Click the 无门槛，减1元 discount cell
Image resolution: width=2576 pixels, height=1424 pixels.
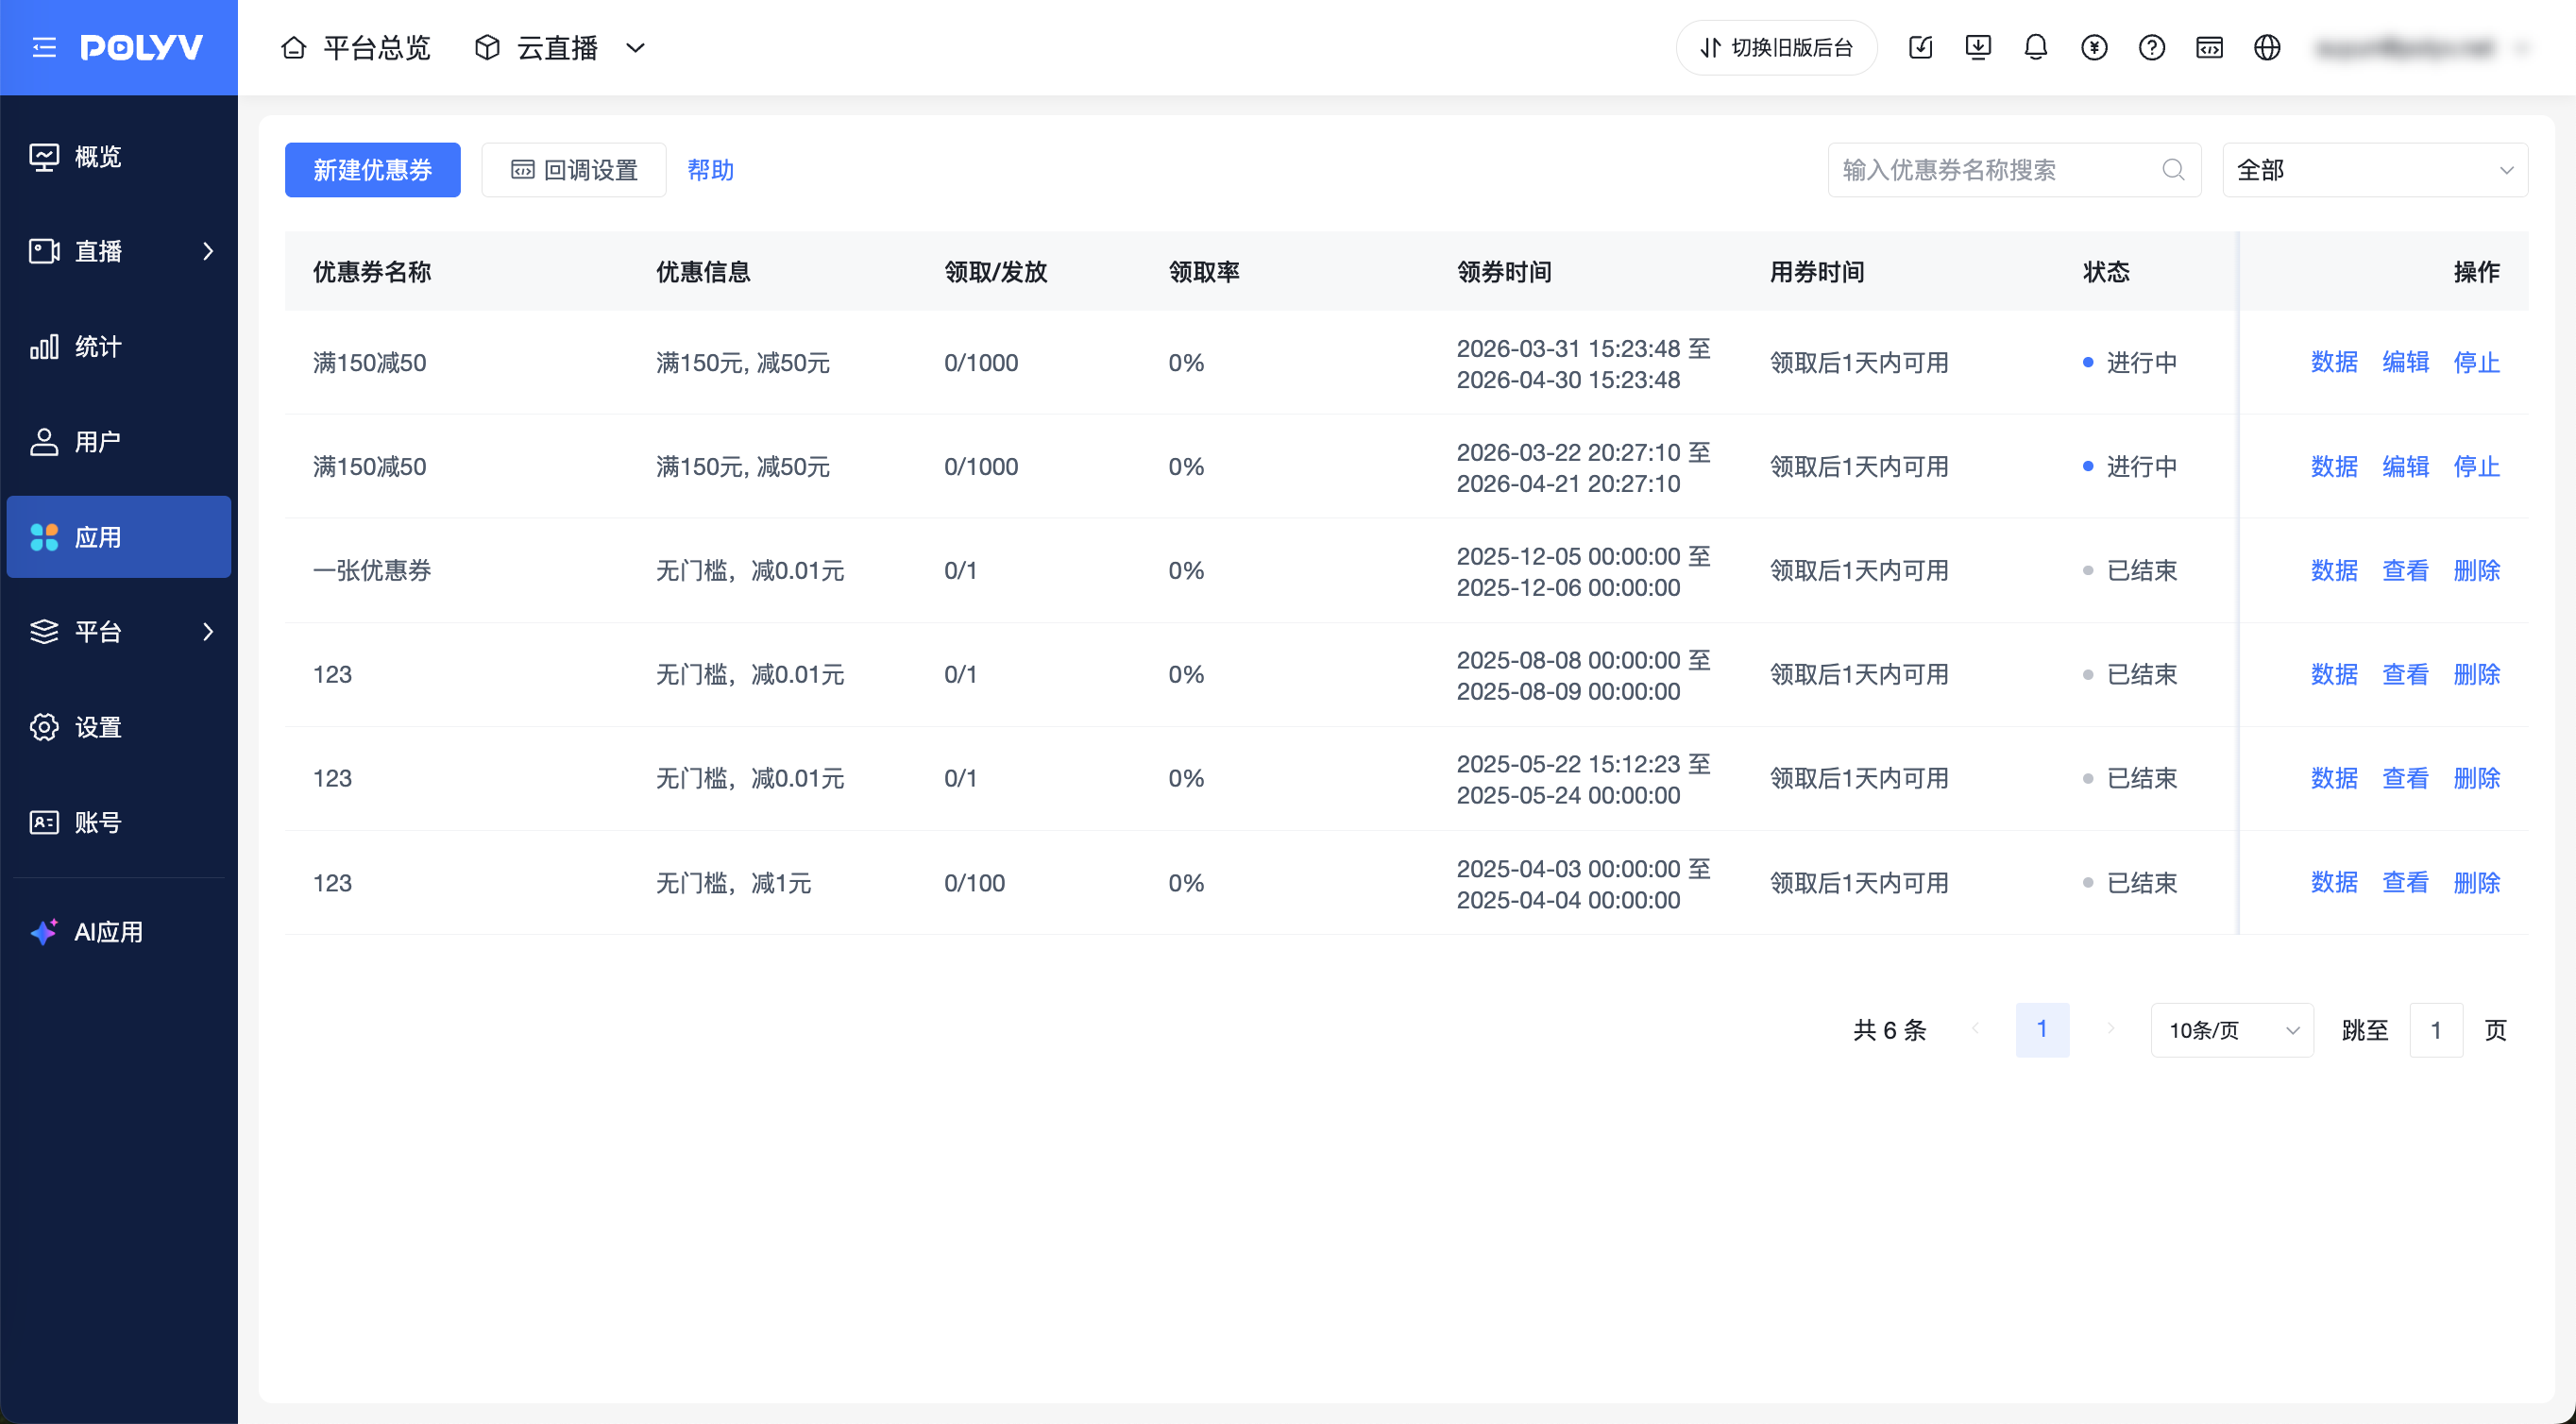[x=733, y=883]
